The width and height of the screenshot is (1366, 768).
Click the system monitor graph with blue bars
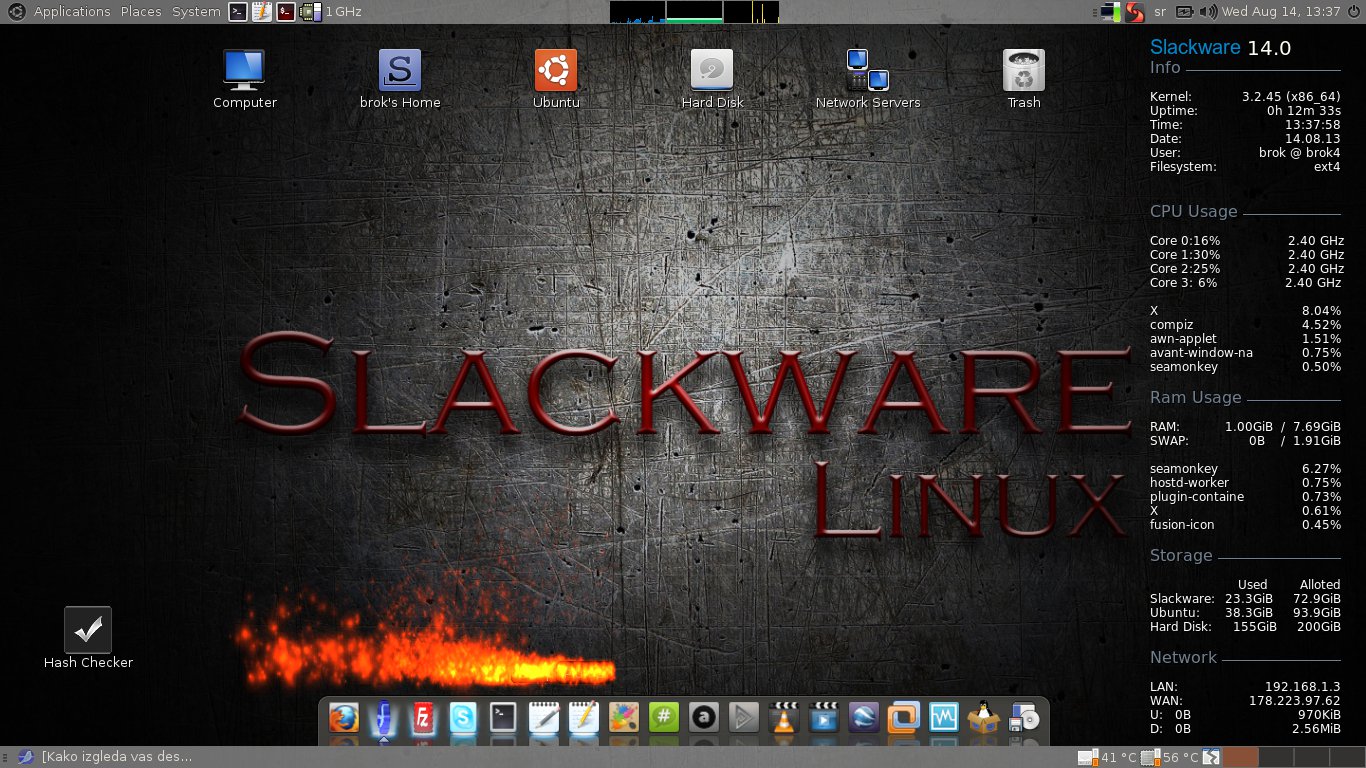pos(637,12)
